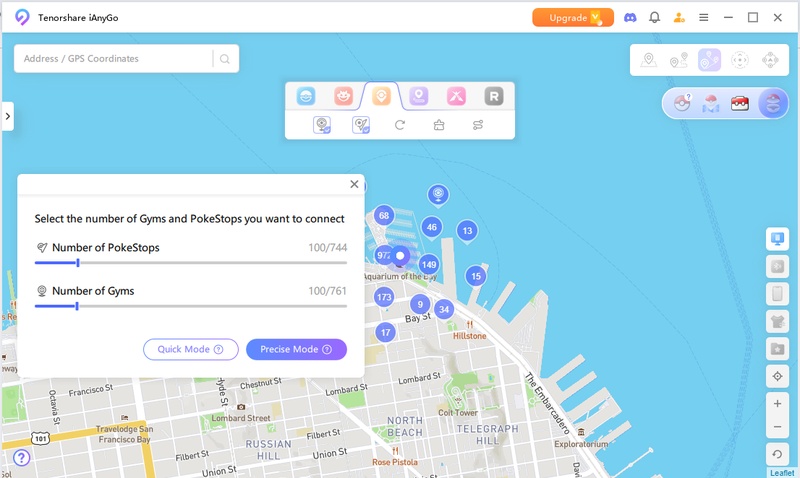Click the Precise Mode button
The width and height of the screenshot is (800, 478).
[x=296, y=349]
